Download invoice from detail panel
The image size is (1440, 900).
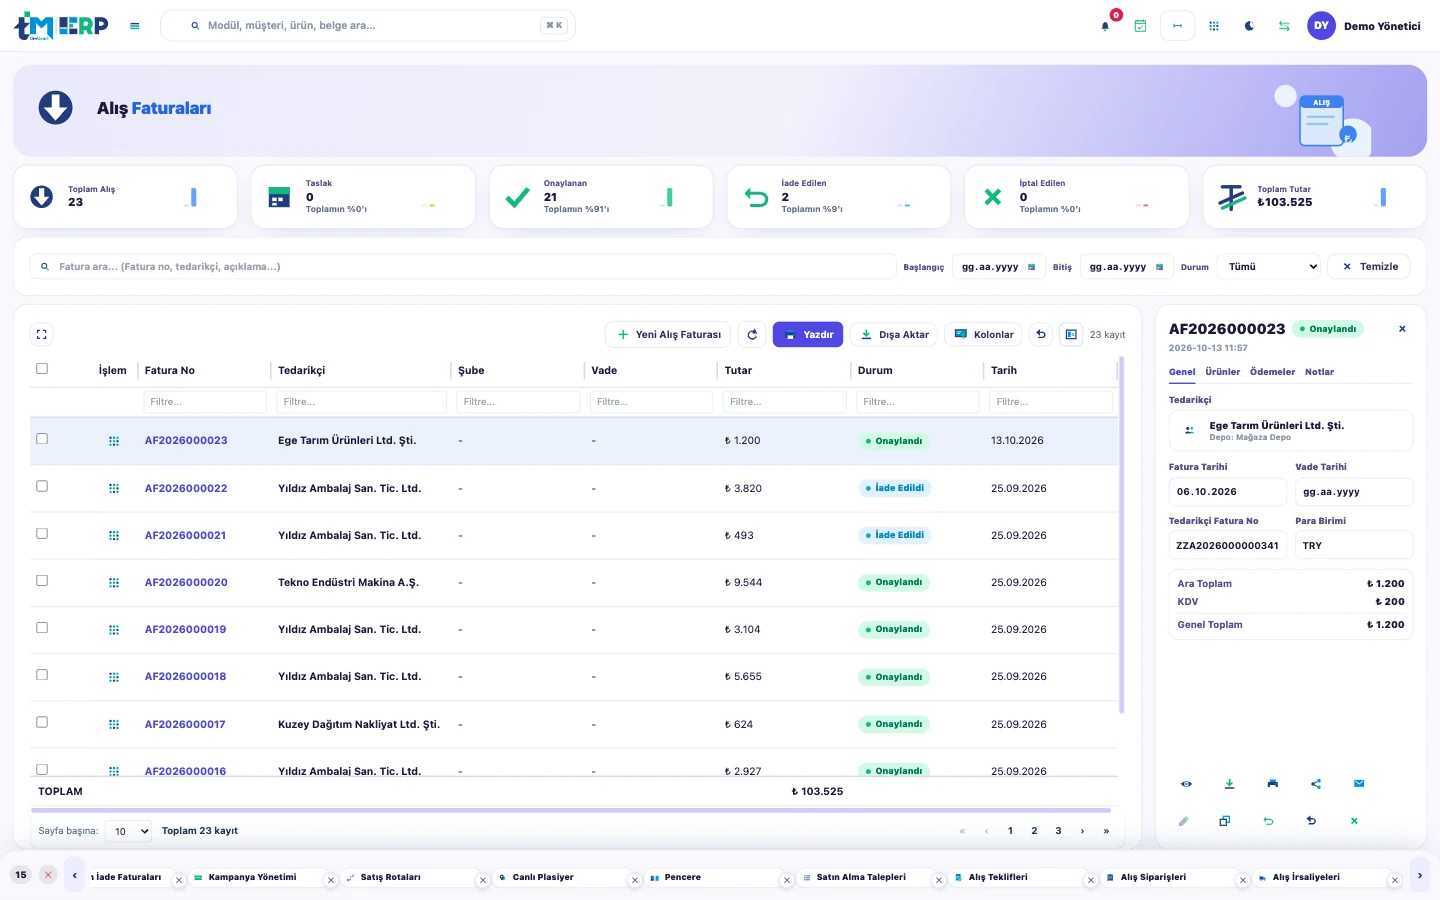point(1229,784)
